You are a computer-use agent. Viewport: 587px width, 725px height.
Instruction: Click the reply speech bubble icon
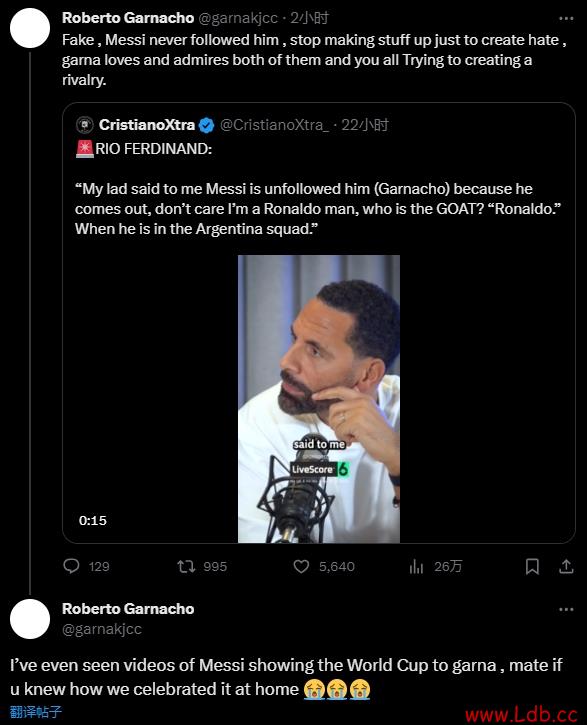(71, 566)
